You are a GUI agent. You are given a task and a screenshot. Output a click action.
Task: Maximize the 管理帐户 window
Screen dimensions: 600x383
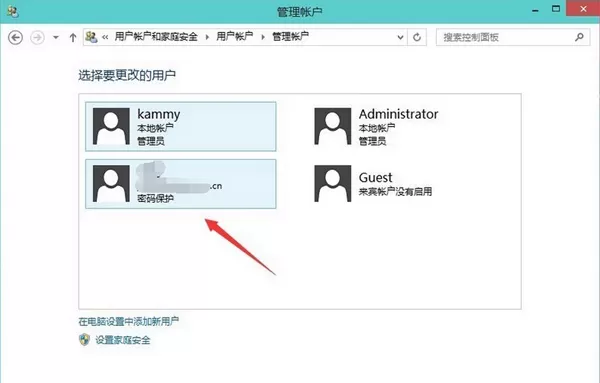tap(556, 9)
